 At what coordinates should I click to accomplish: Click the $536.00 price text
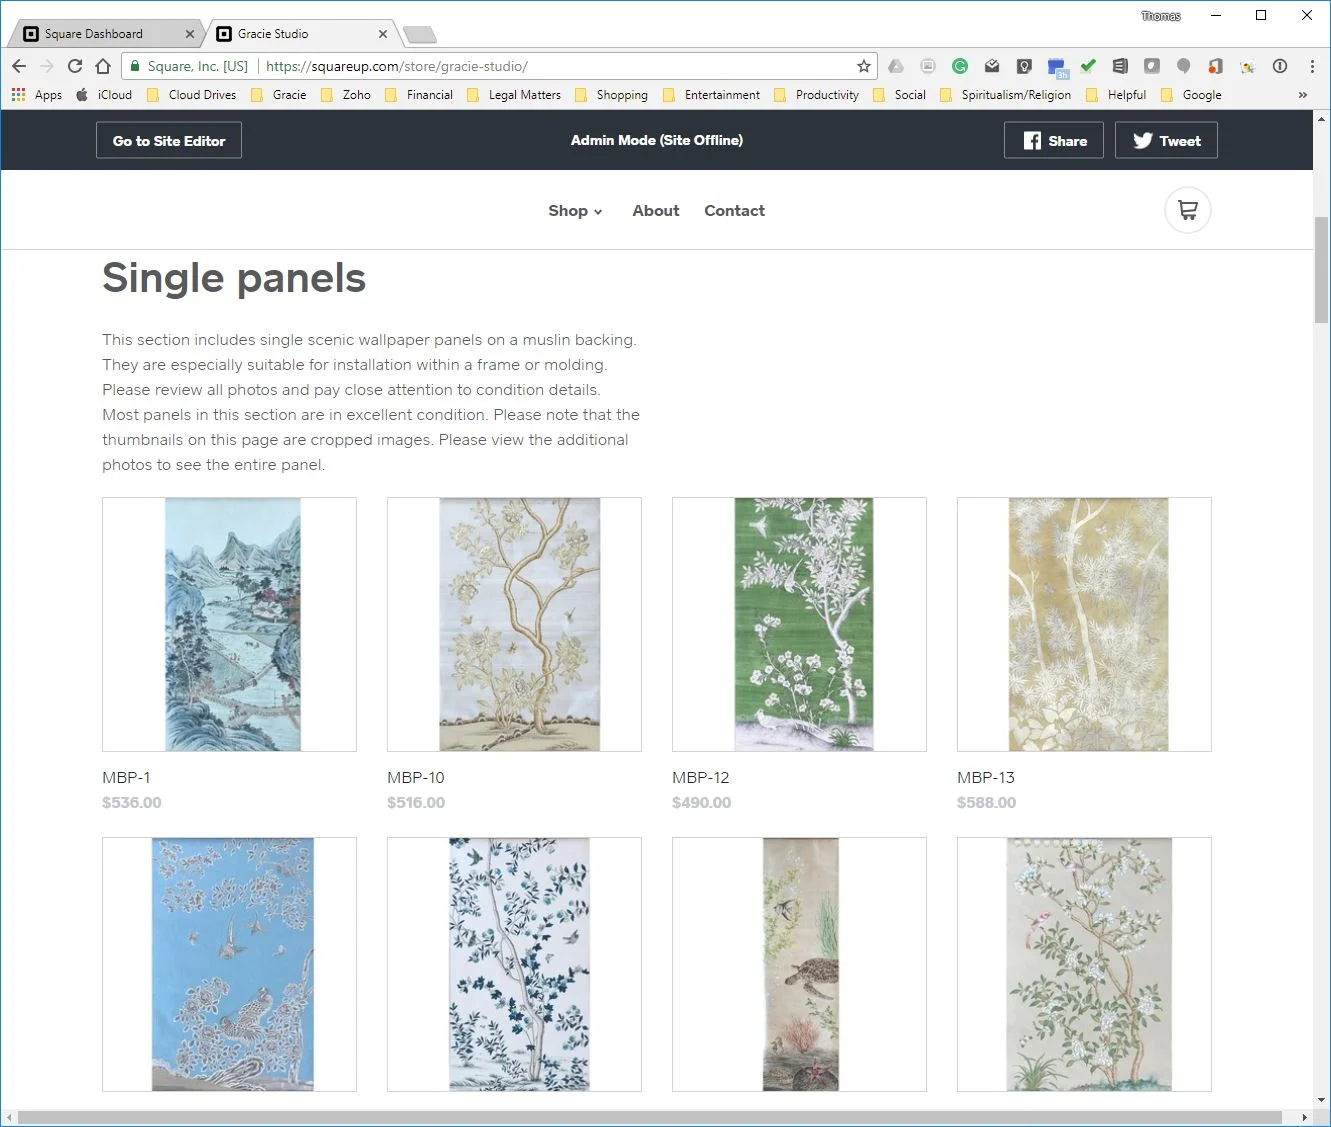[x=132, y=802]
